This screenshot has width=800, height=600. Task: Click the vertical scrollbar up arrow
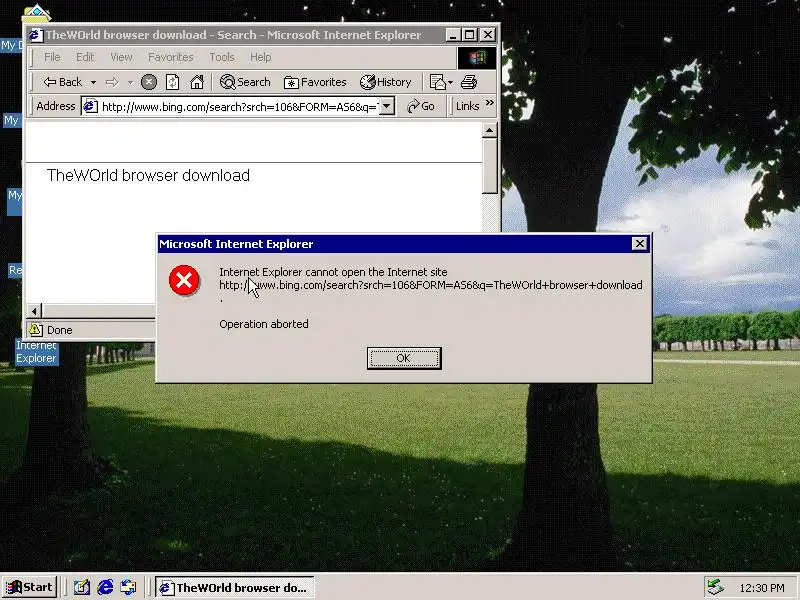point(489,131)
